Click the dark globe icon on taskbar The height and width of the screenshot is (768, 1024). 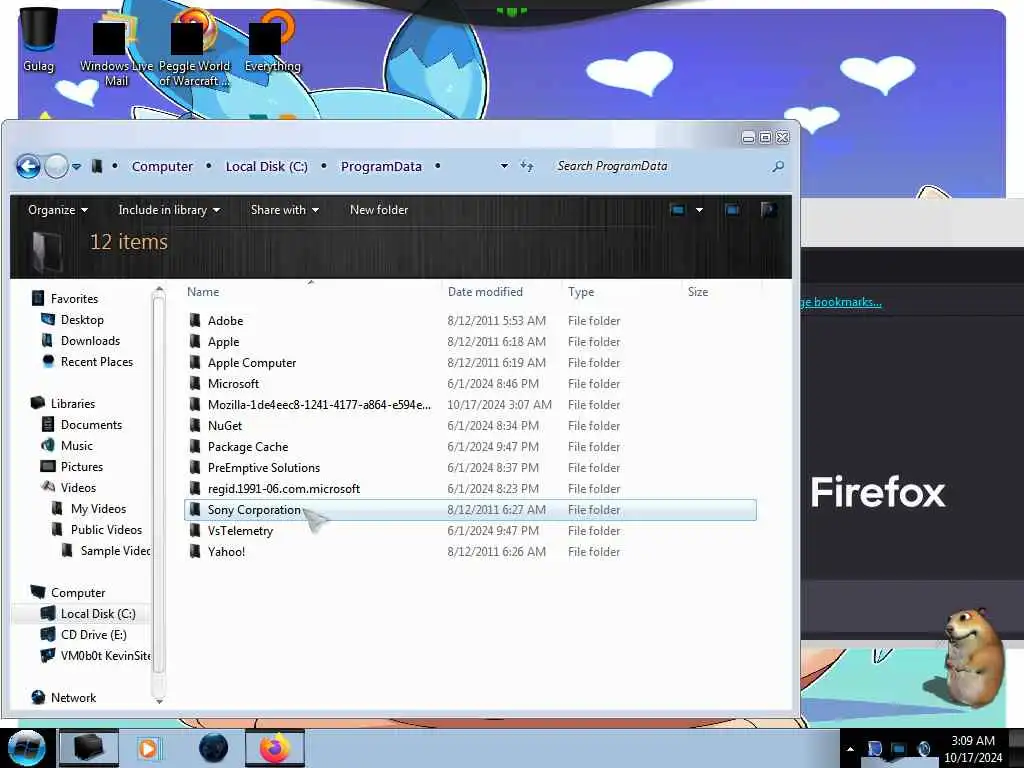[214, 748]
